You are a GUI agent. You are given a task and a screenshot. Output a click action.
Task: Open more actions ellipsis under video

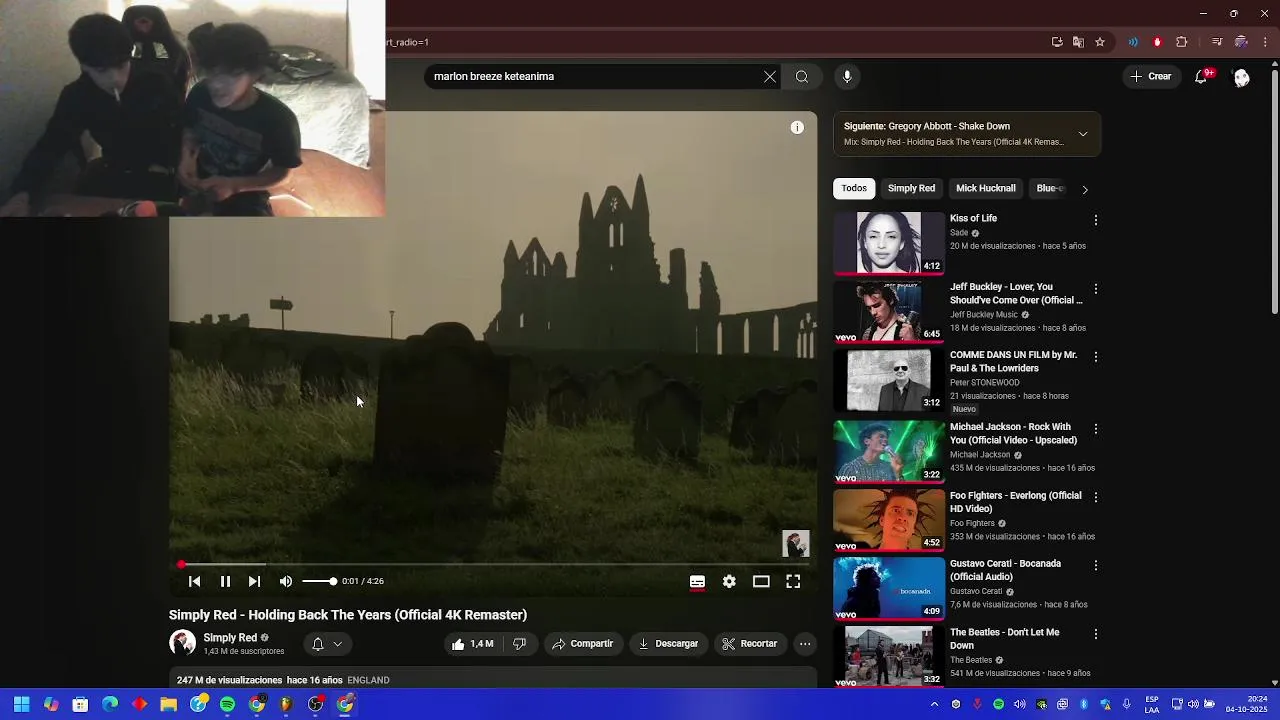click(805, 644)
